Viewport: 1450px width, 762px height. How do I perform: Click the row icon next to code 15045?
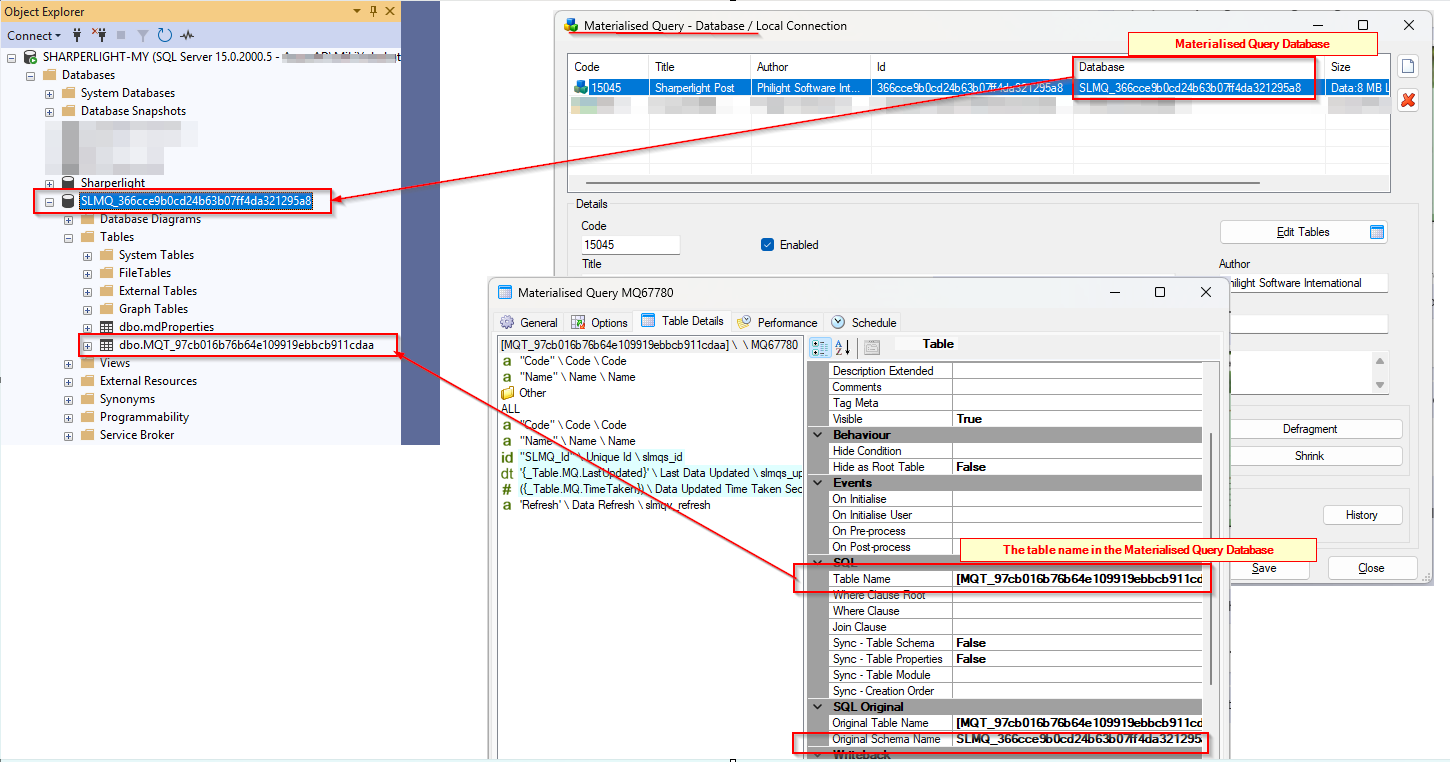pyautogui.click(x=581, y=88)
